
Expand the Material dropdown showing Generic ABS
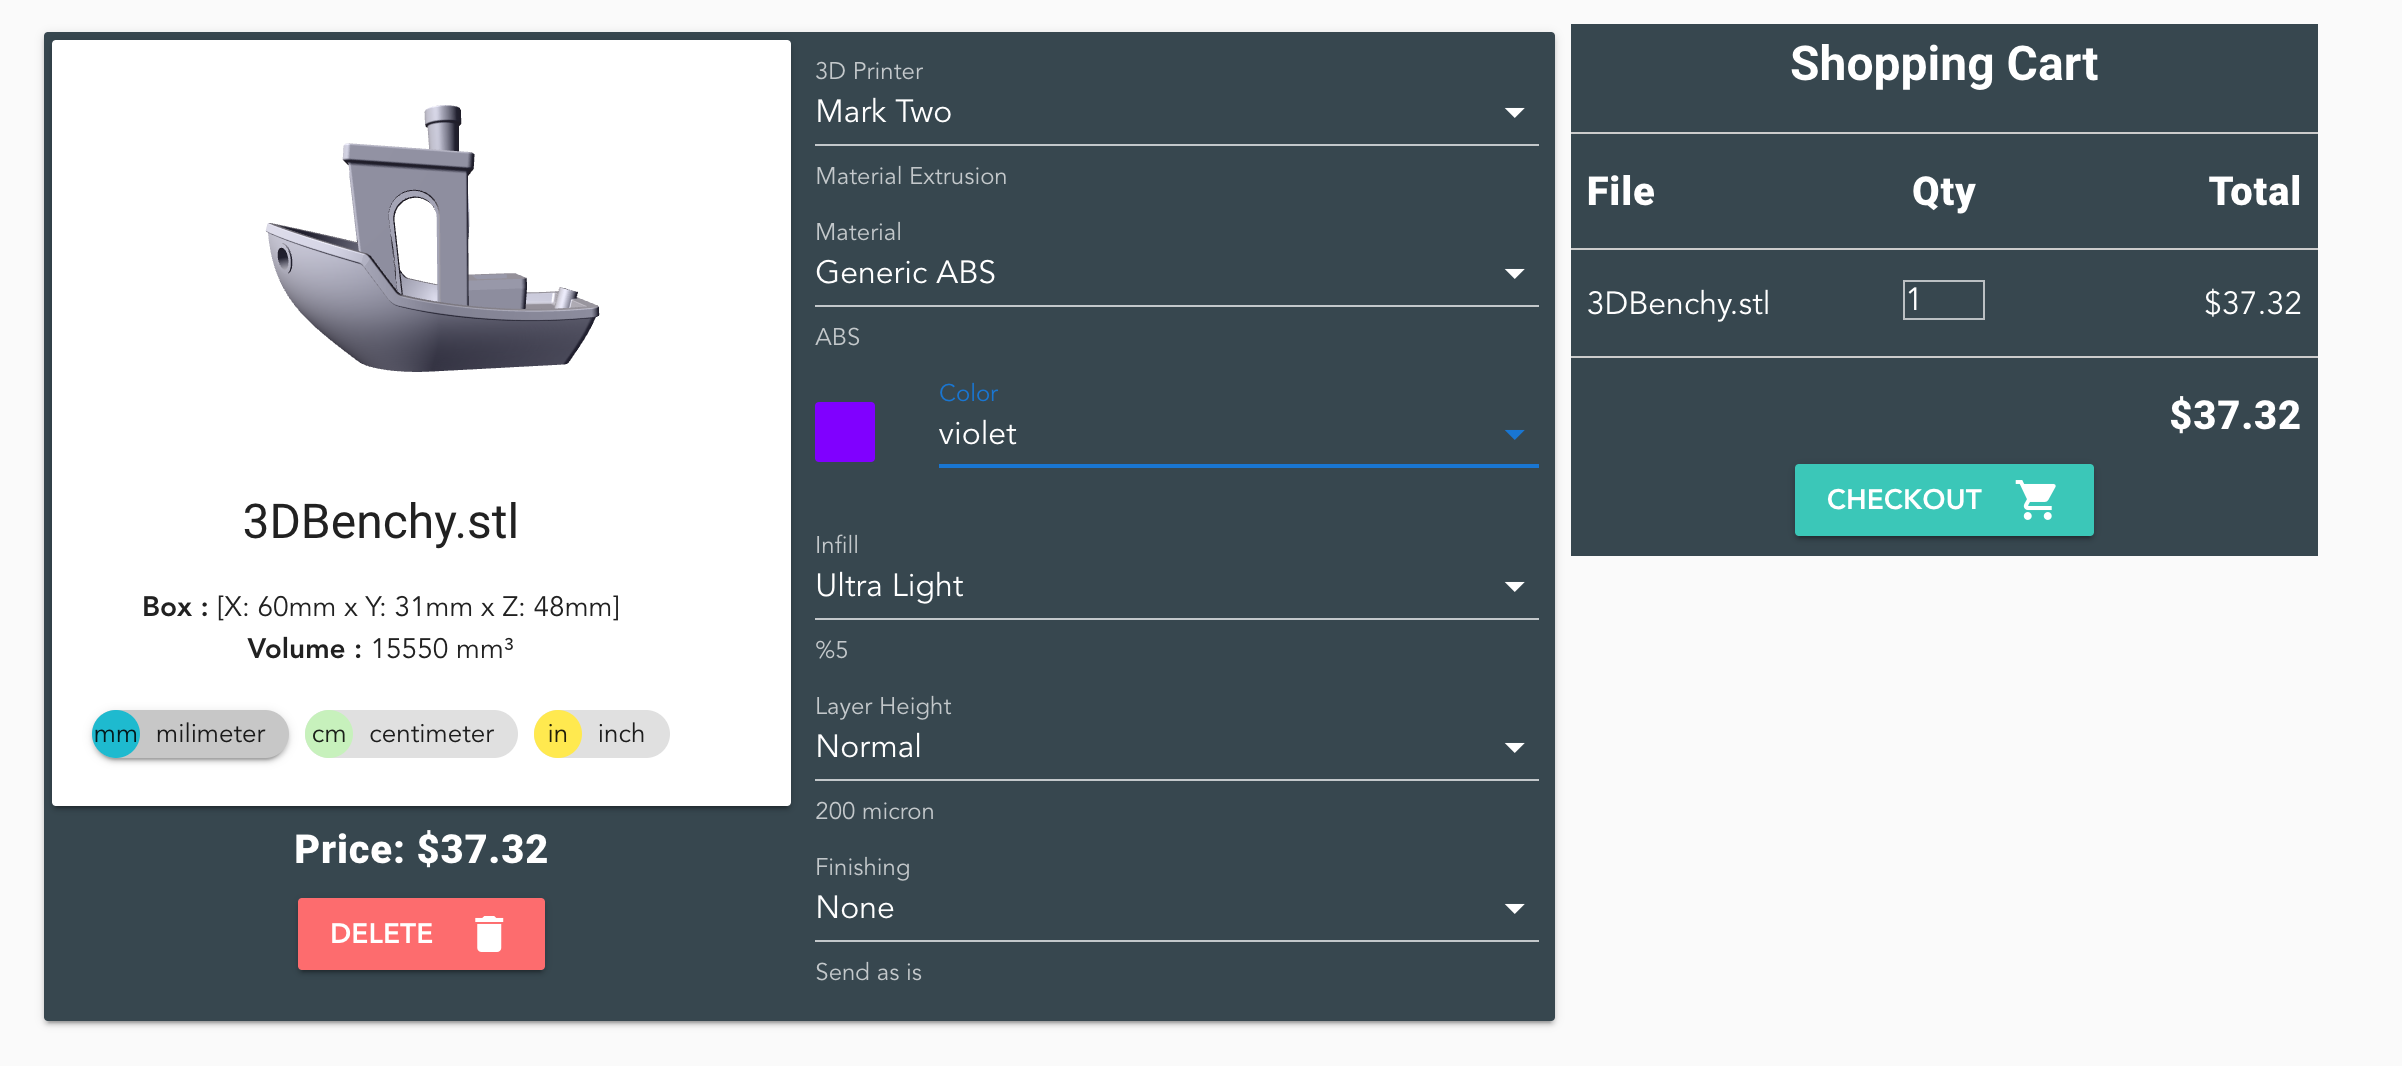[x=1175, y=273]
